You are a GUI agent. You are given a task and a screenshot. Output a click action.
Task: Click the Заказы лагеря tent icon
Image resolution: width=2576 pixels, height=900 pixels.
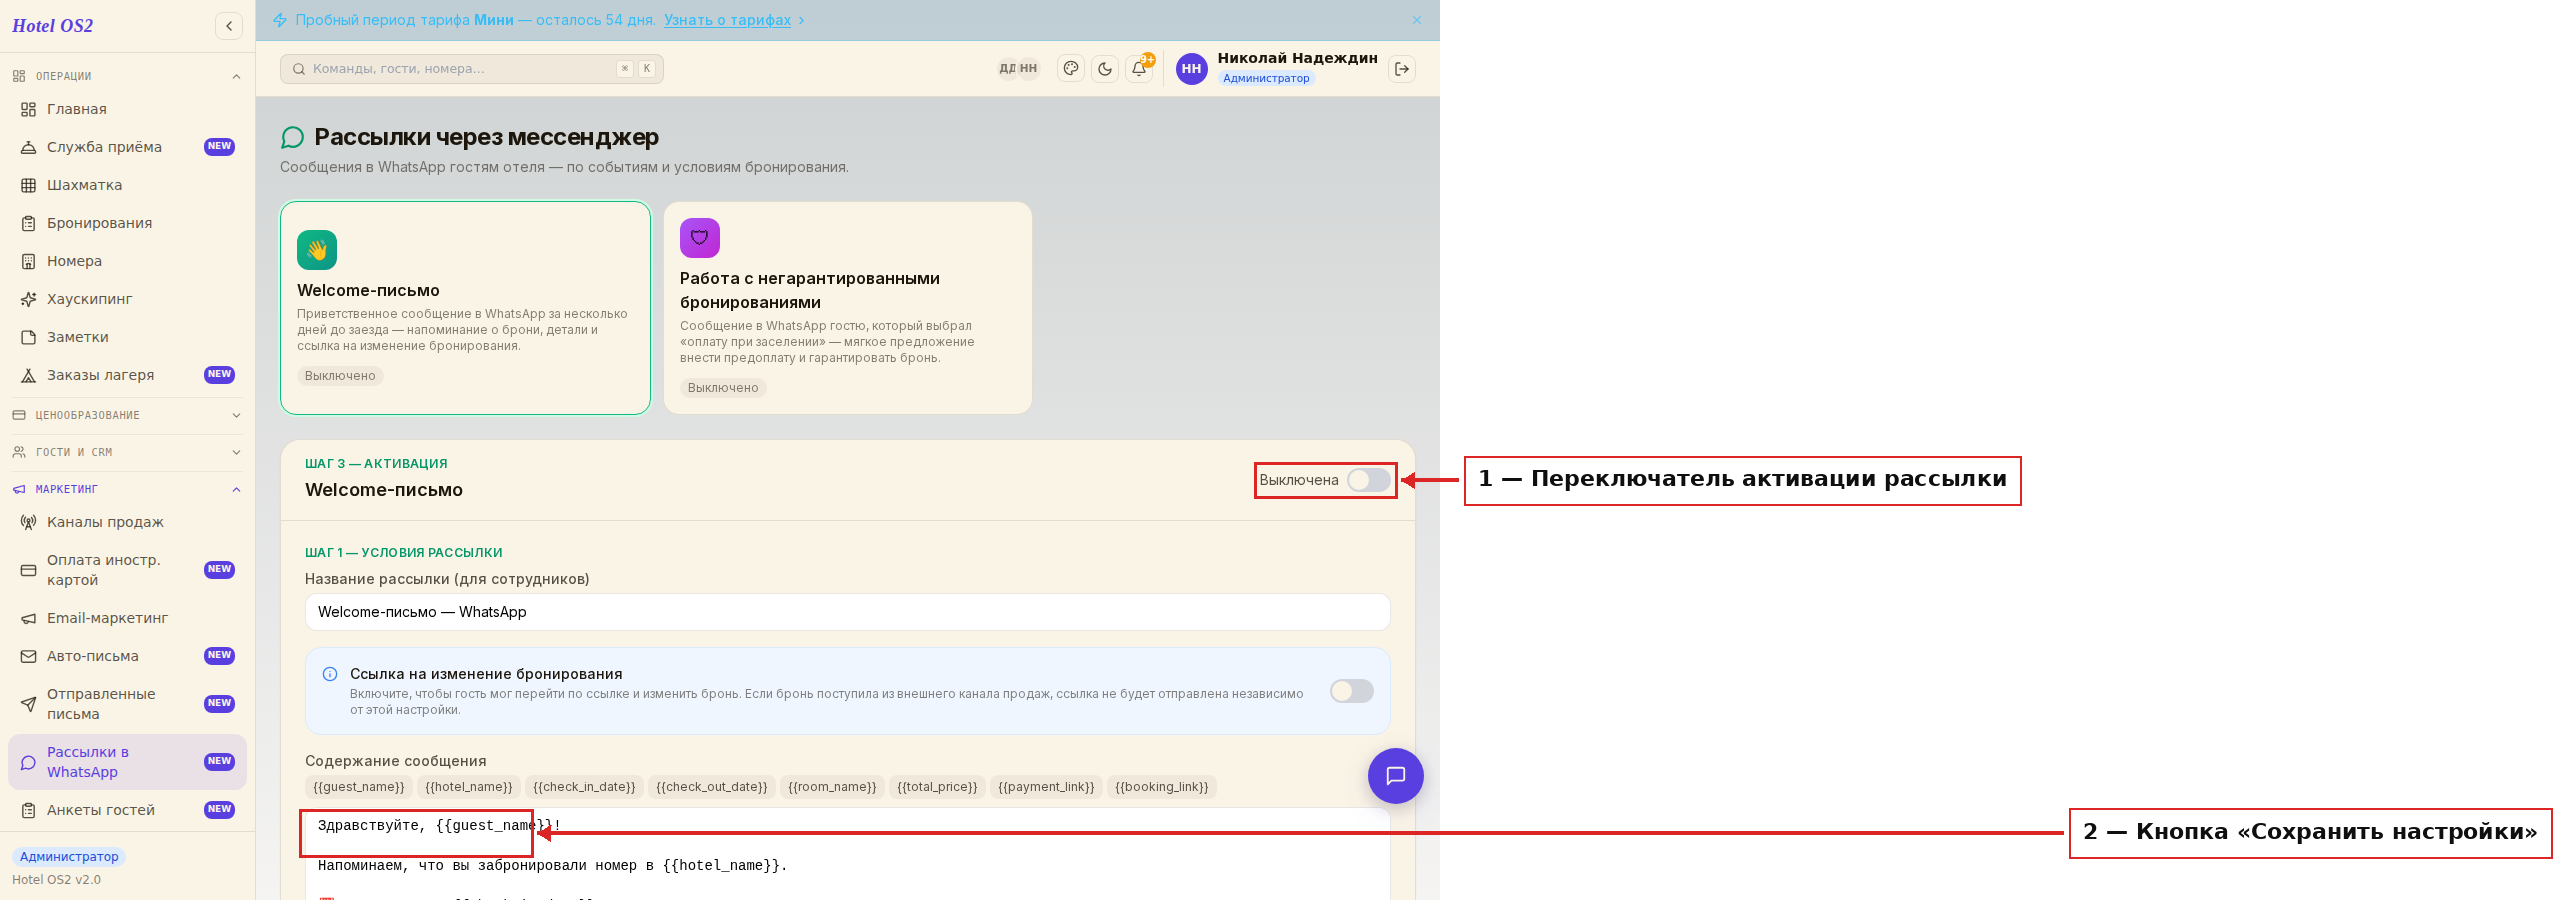[x=28, y=375]
